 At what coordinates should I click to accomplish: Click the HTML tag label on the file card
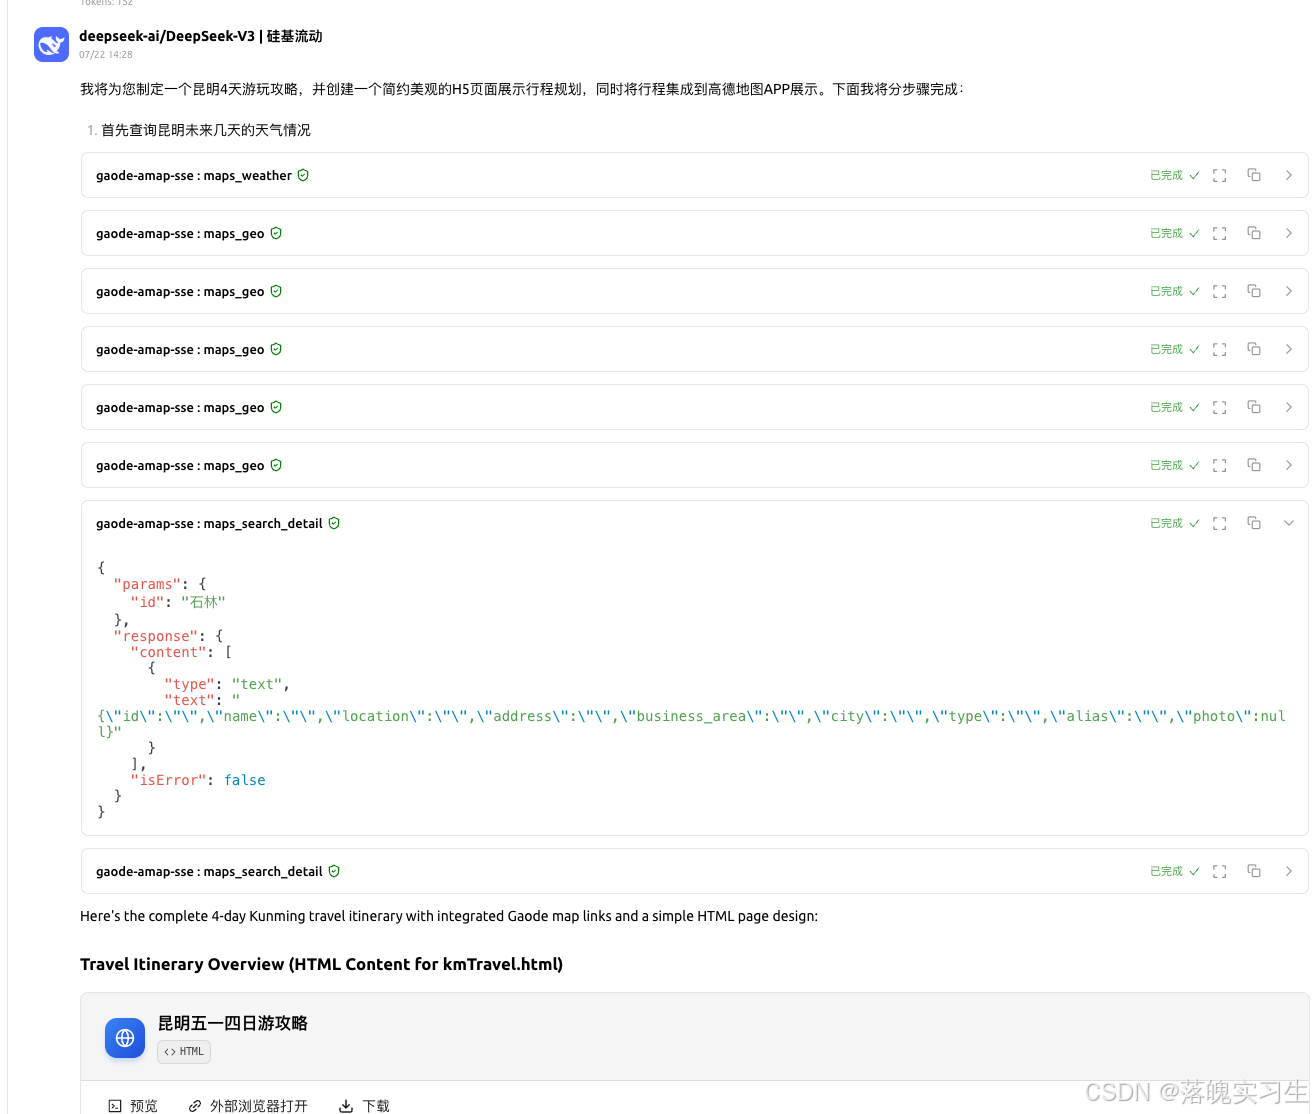tap(183, 1051)
